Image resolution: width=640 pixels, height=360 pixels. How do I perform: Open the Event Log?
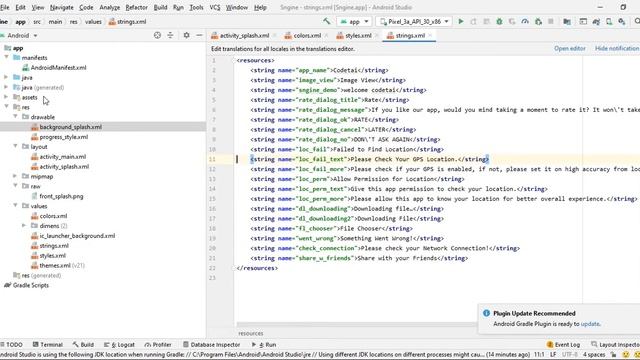click(x=563, y=344)
